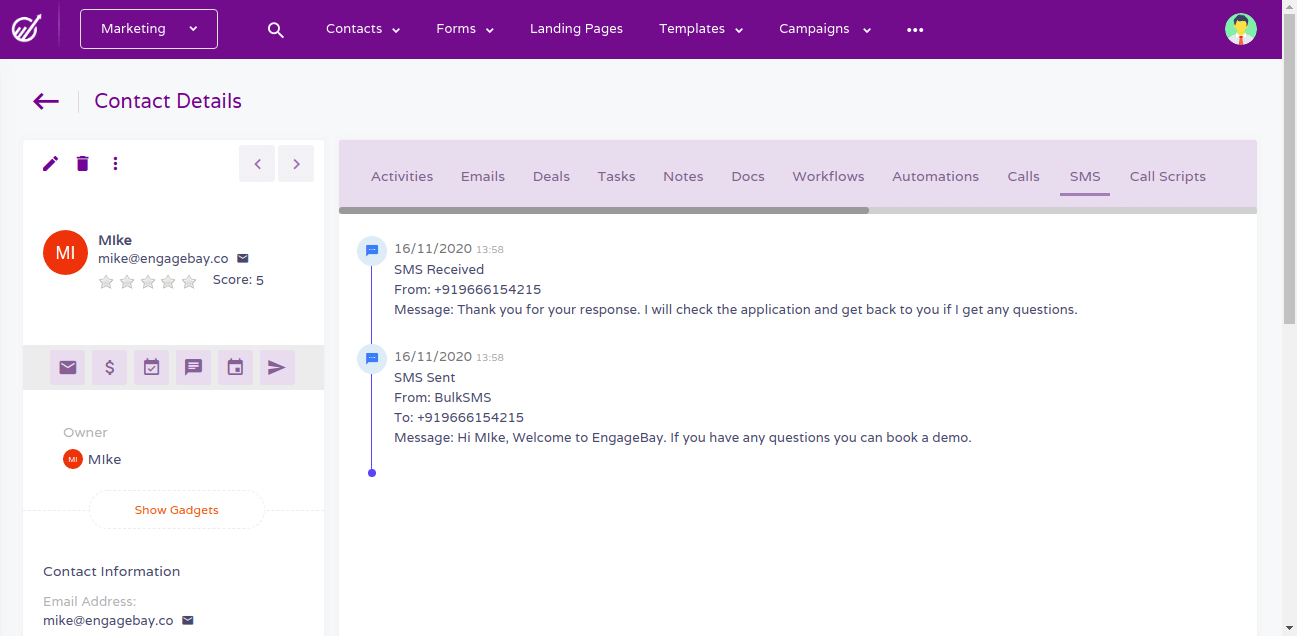Click the SMS Sent timeline icon
The image size is (1297, 636).
(x=372, y=358)
